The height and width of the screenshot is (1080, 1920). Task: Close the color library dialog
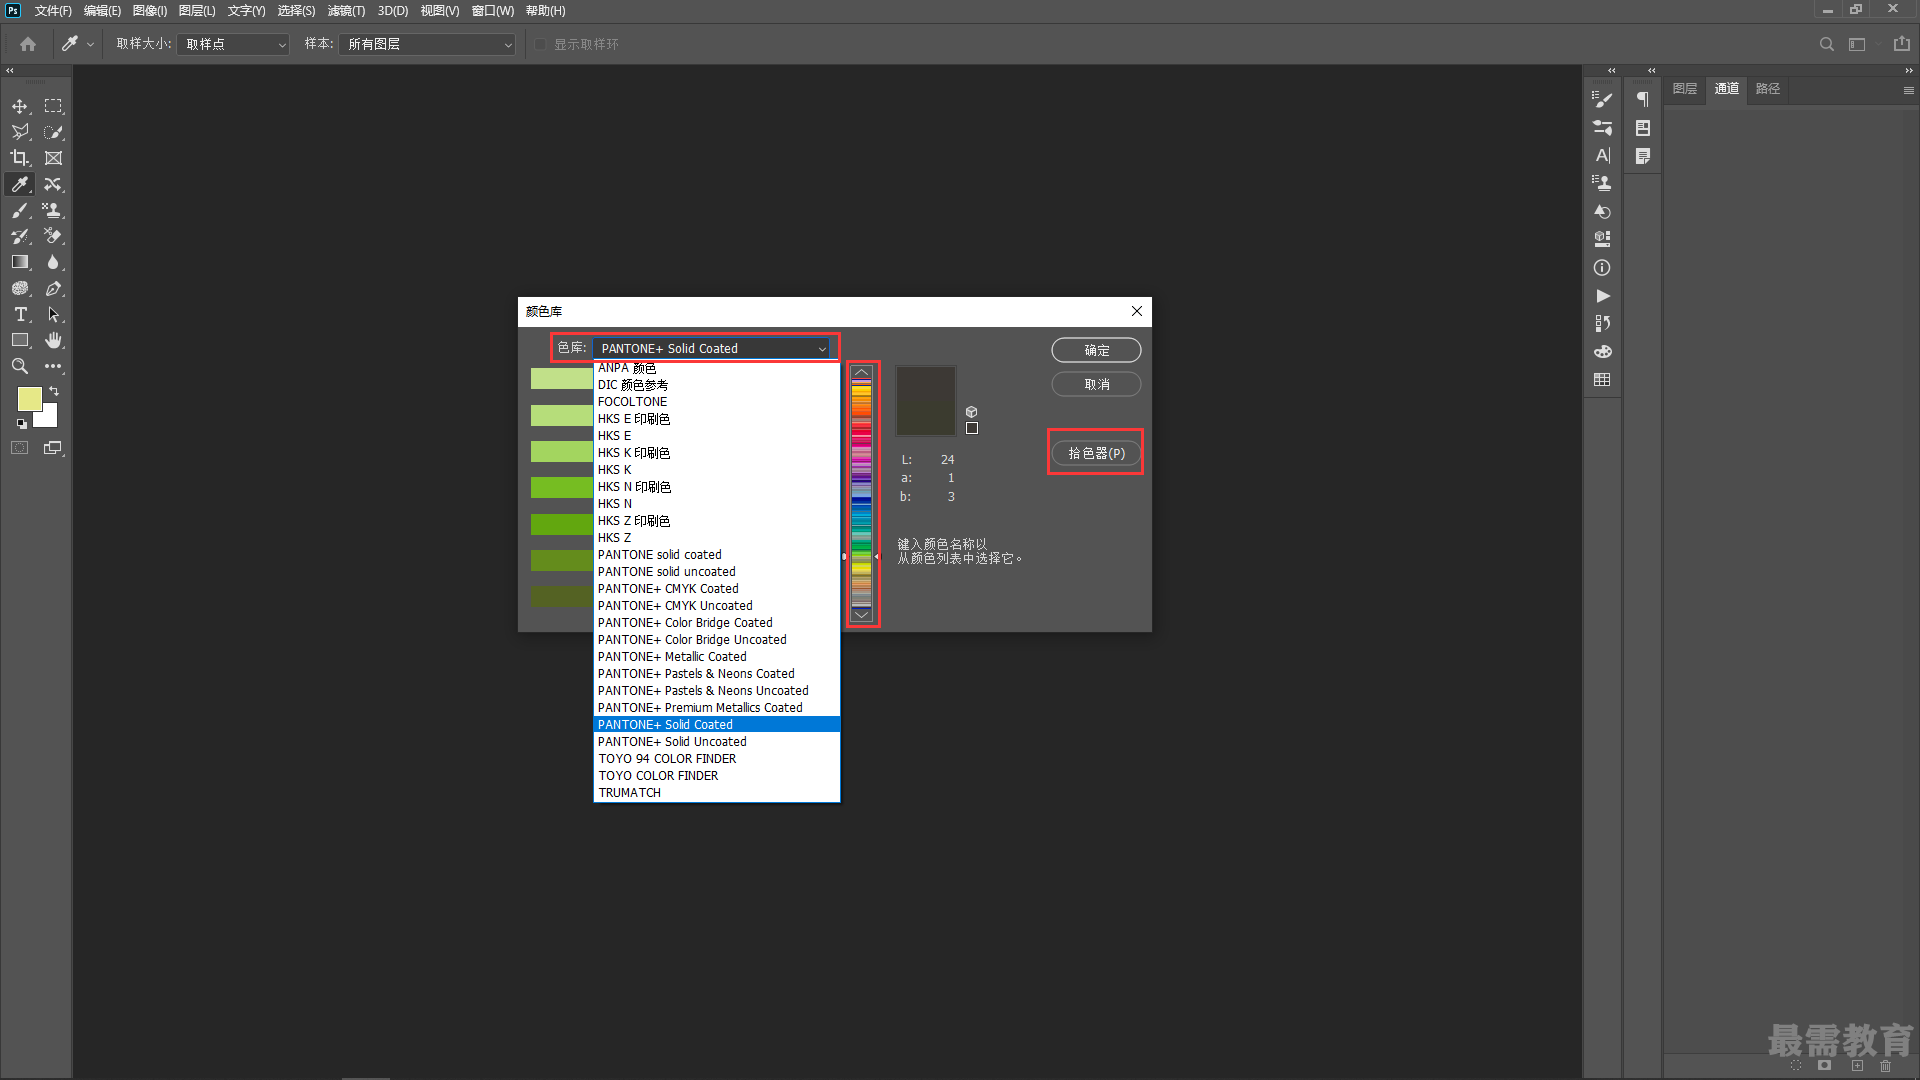[x=1137, y=311]
